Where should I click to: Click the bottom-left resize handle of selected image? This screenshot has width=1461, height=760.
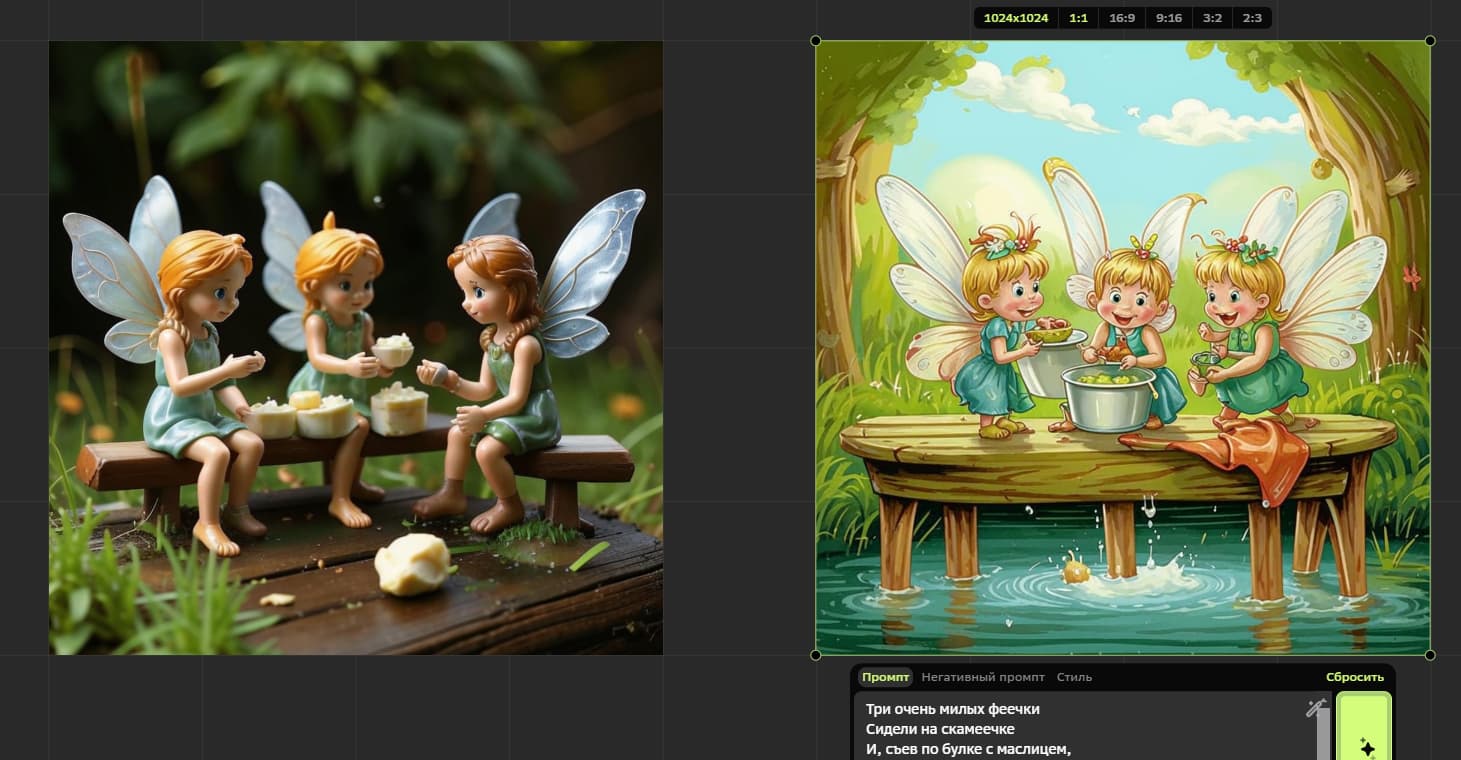coord(816,655)
